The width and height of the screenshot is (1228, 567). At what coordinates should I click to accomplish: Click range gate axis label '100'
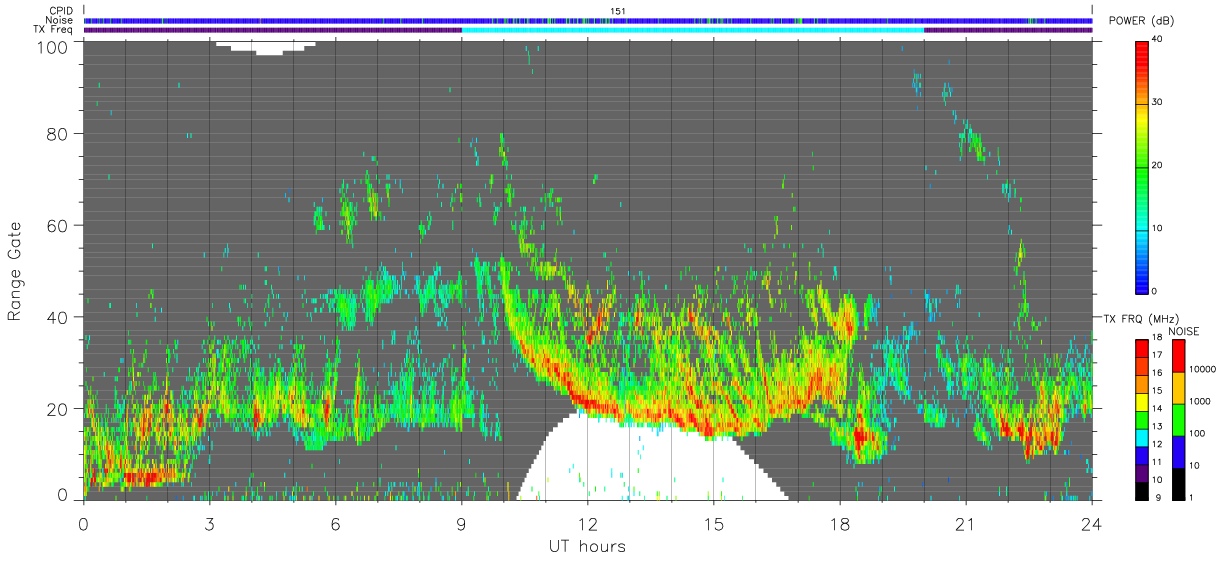click(x=53, y=46)
